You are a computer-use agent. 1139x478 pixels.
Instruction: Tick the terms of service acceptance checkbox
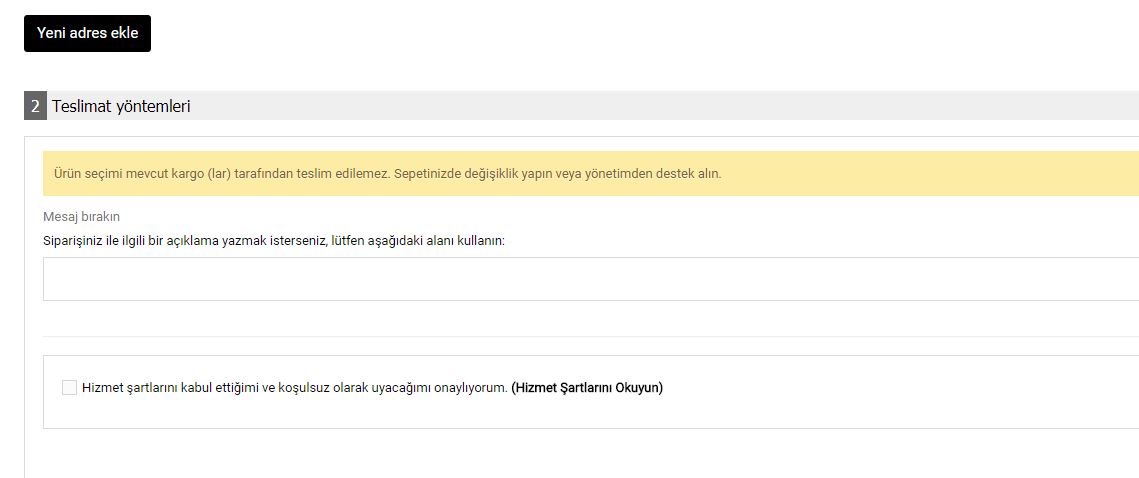pyautogui.click(x=69, y=388)
